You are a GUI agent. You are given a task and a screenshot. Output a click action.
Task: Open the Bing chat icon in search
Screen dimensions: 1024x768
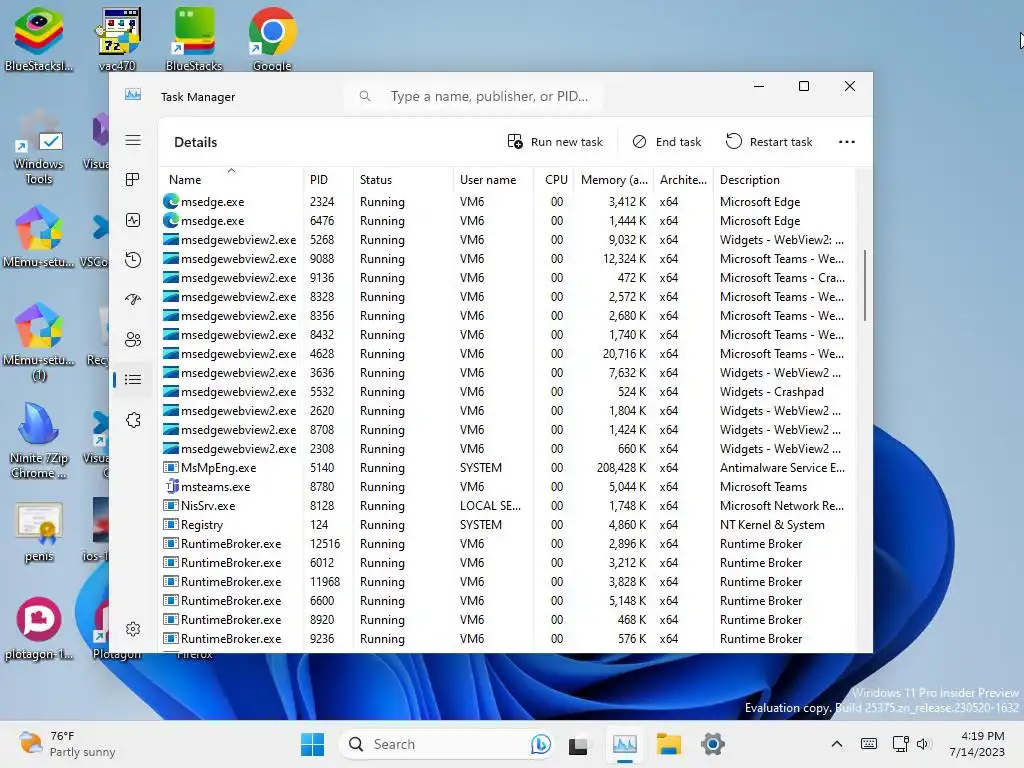click(541, 744)
